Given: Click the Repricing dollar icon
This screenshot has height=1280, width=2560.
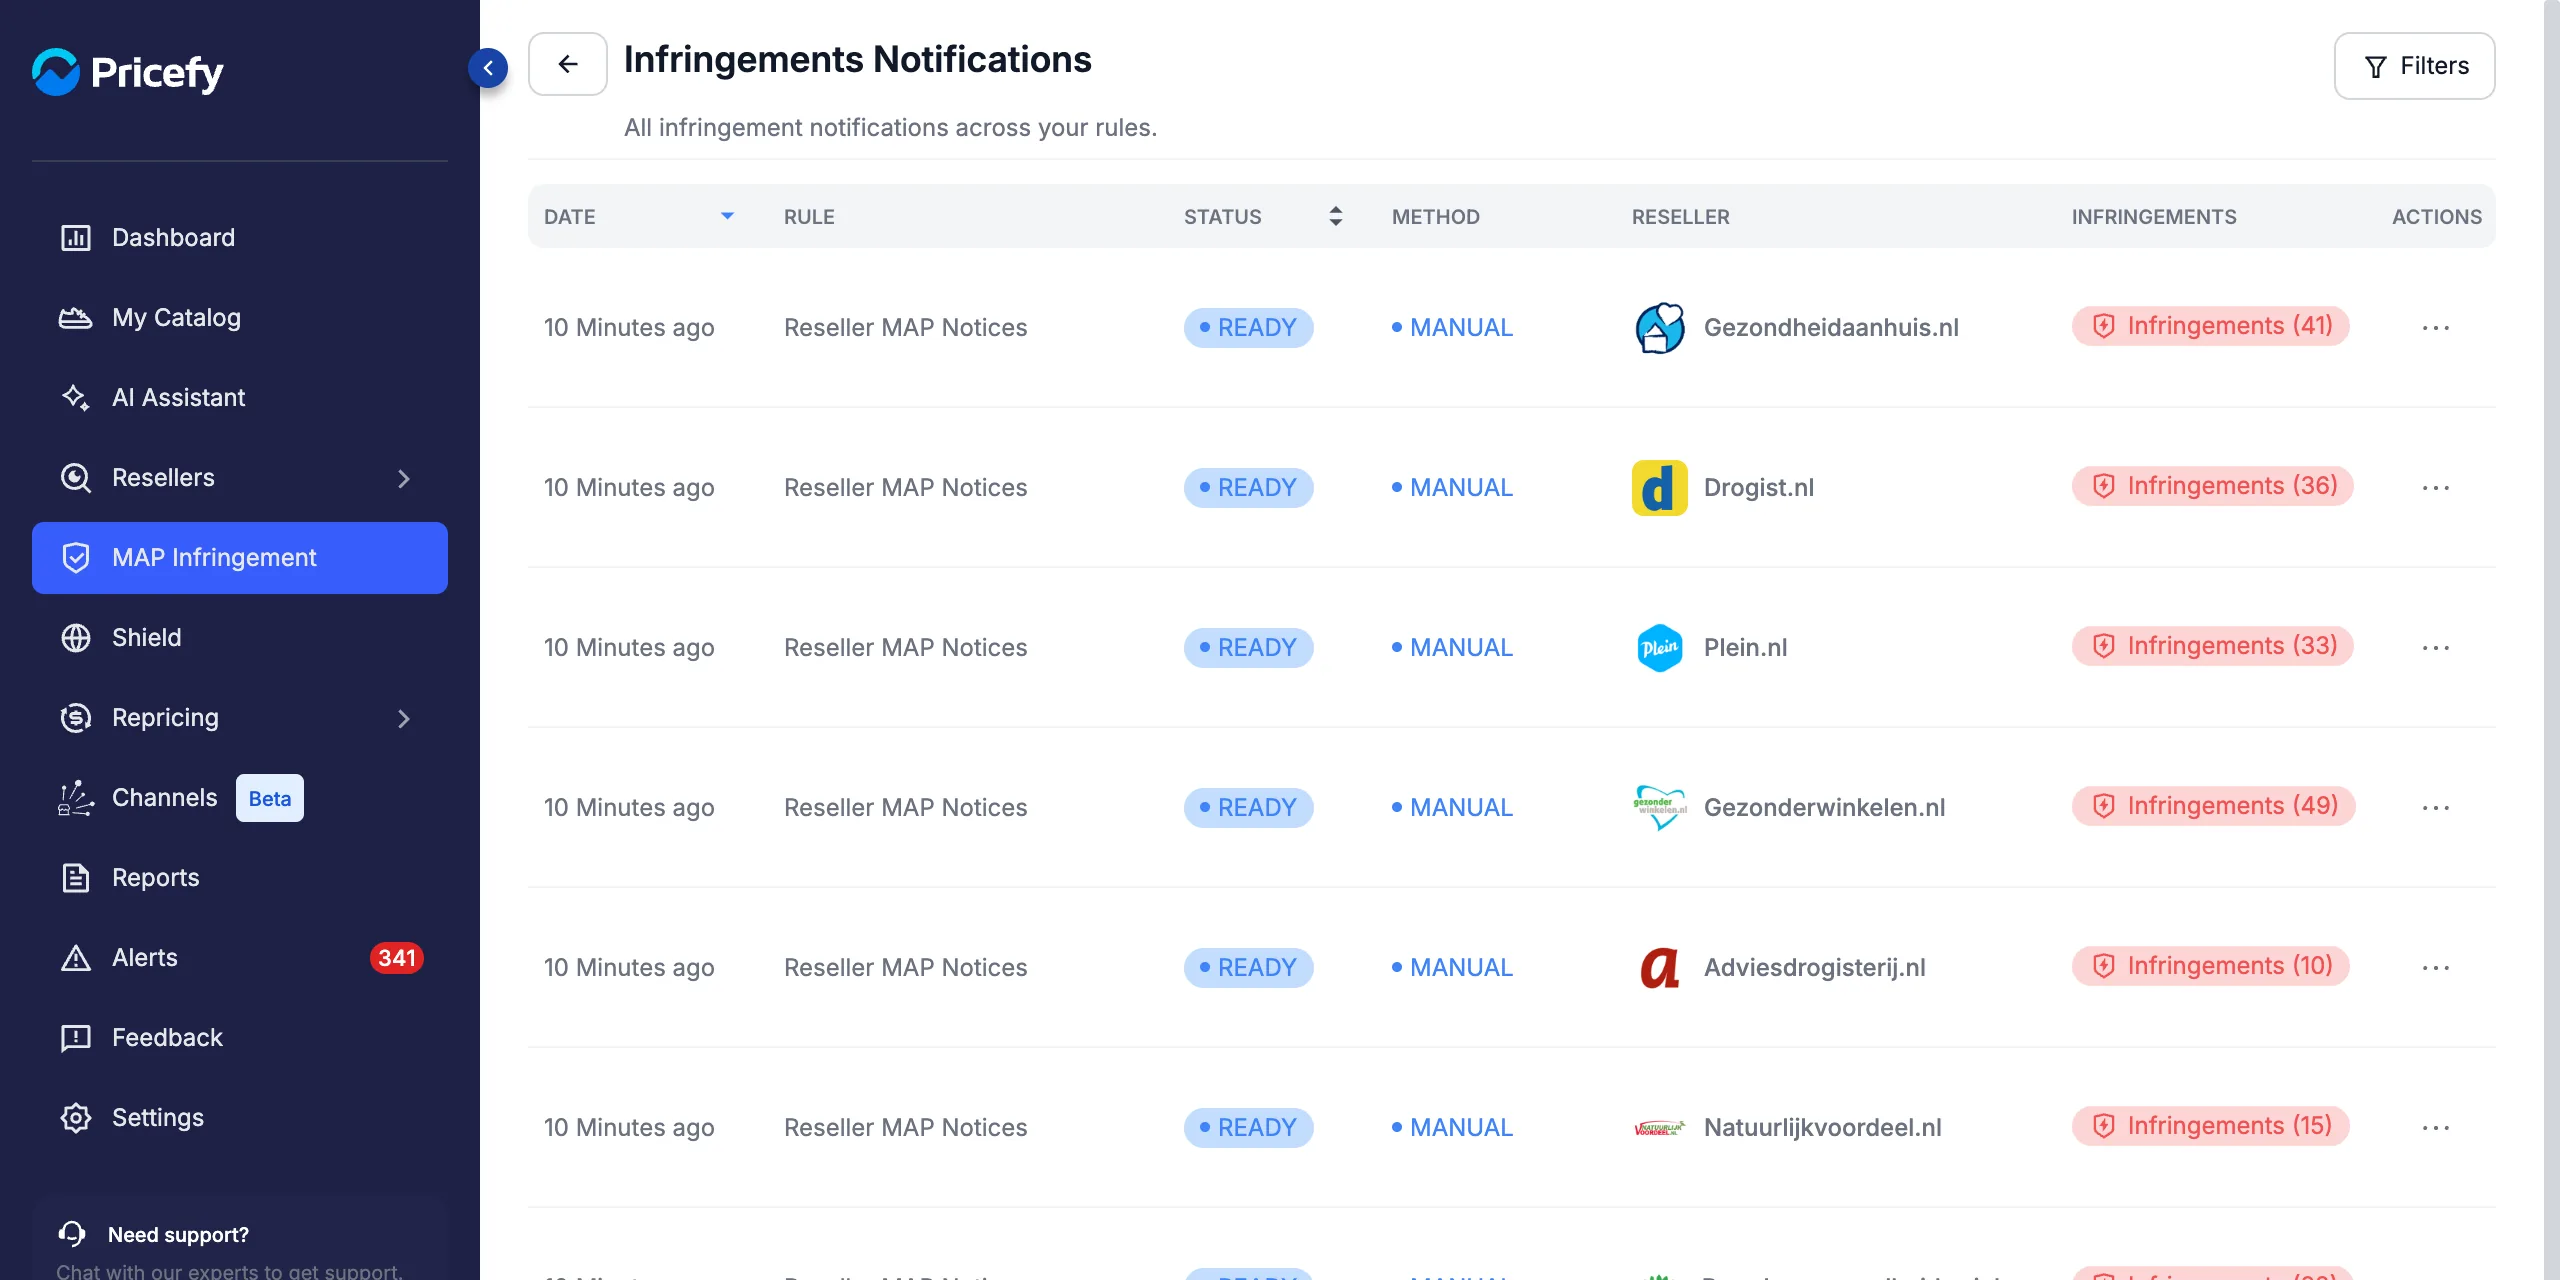Looking at the screenshot, I should pyautogui.click(x=76, y=718).
